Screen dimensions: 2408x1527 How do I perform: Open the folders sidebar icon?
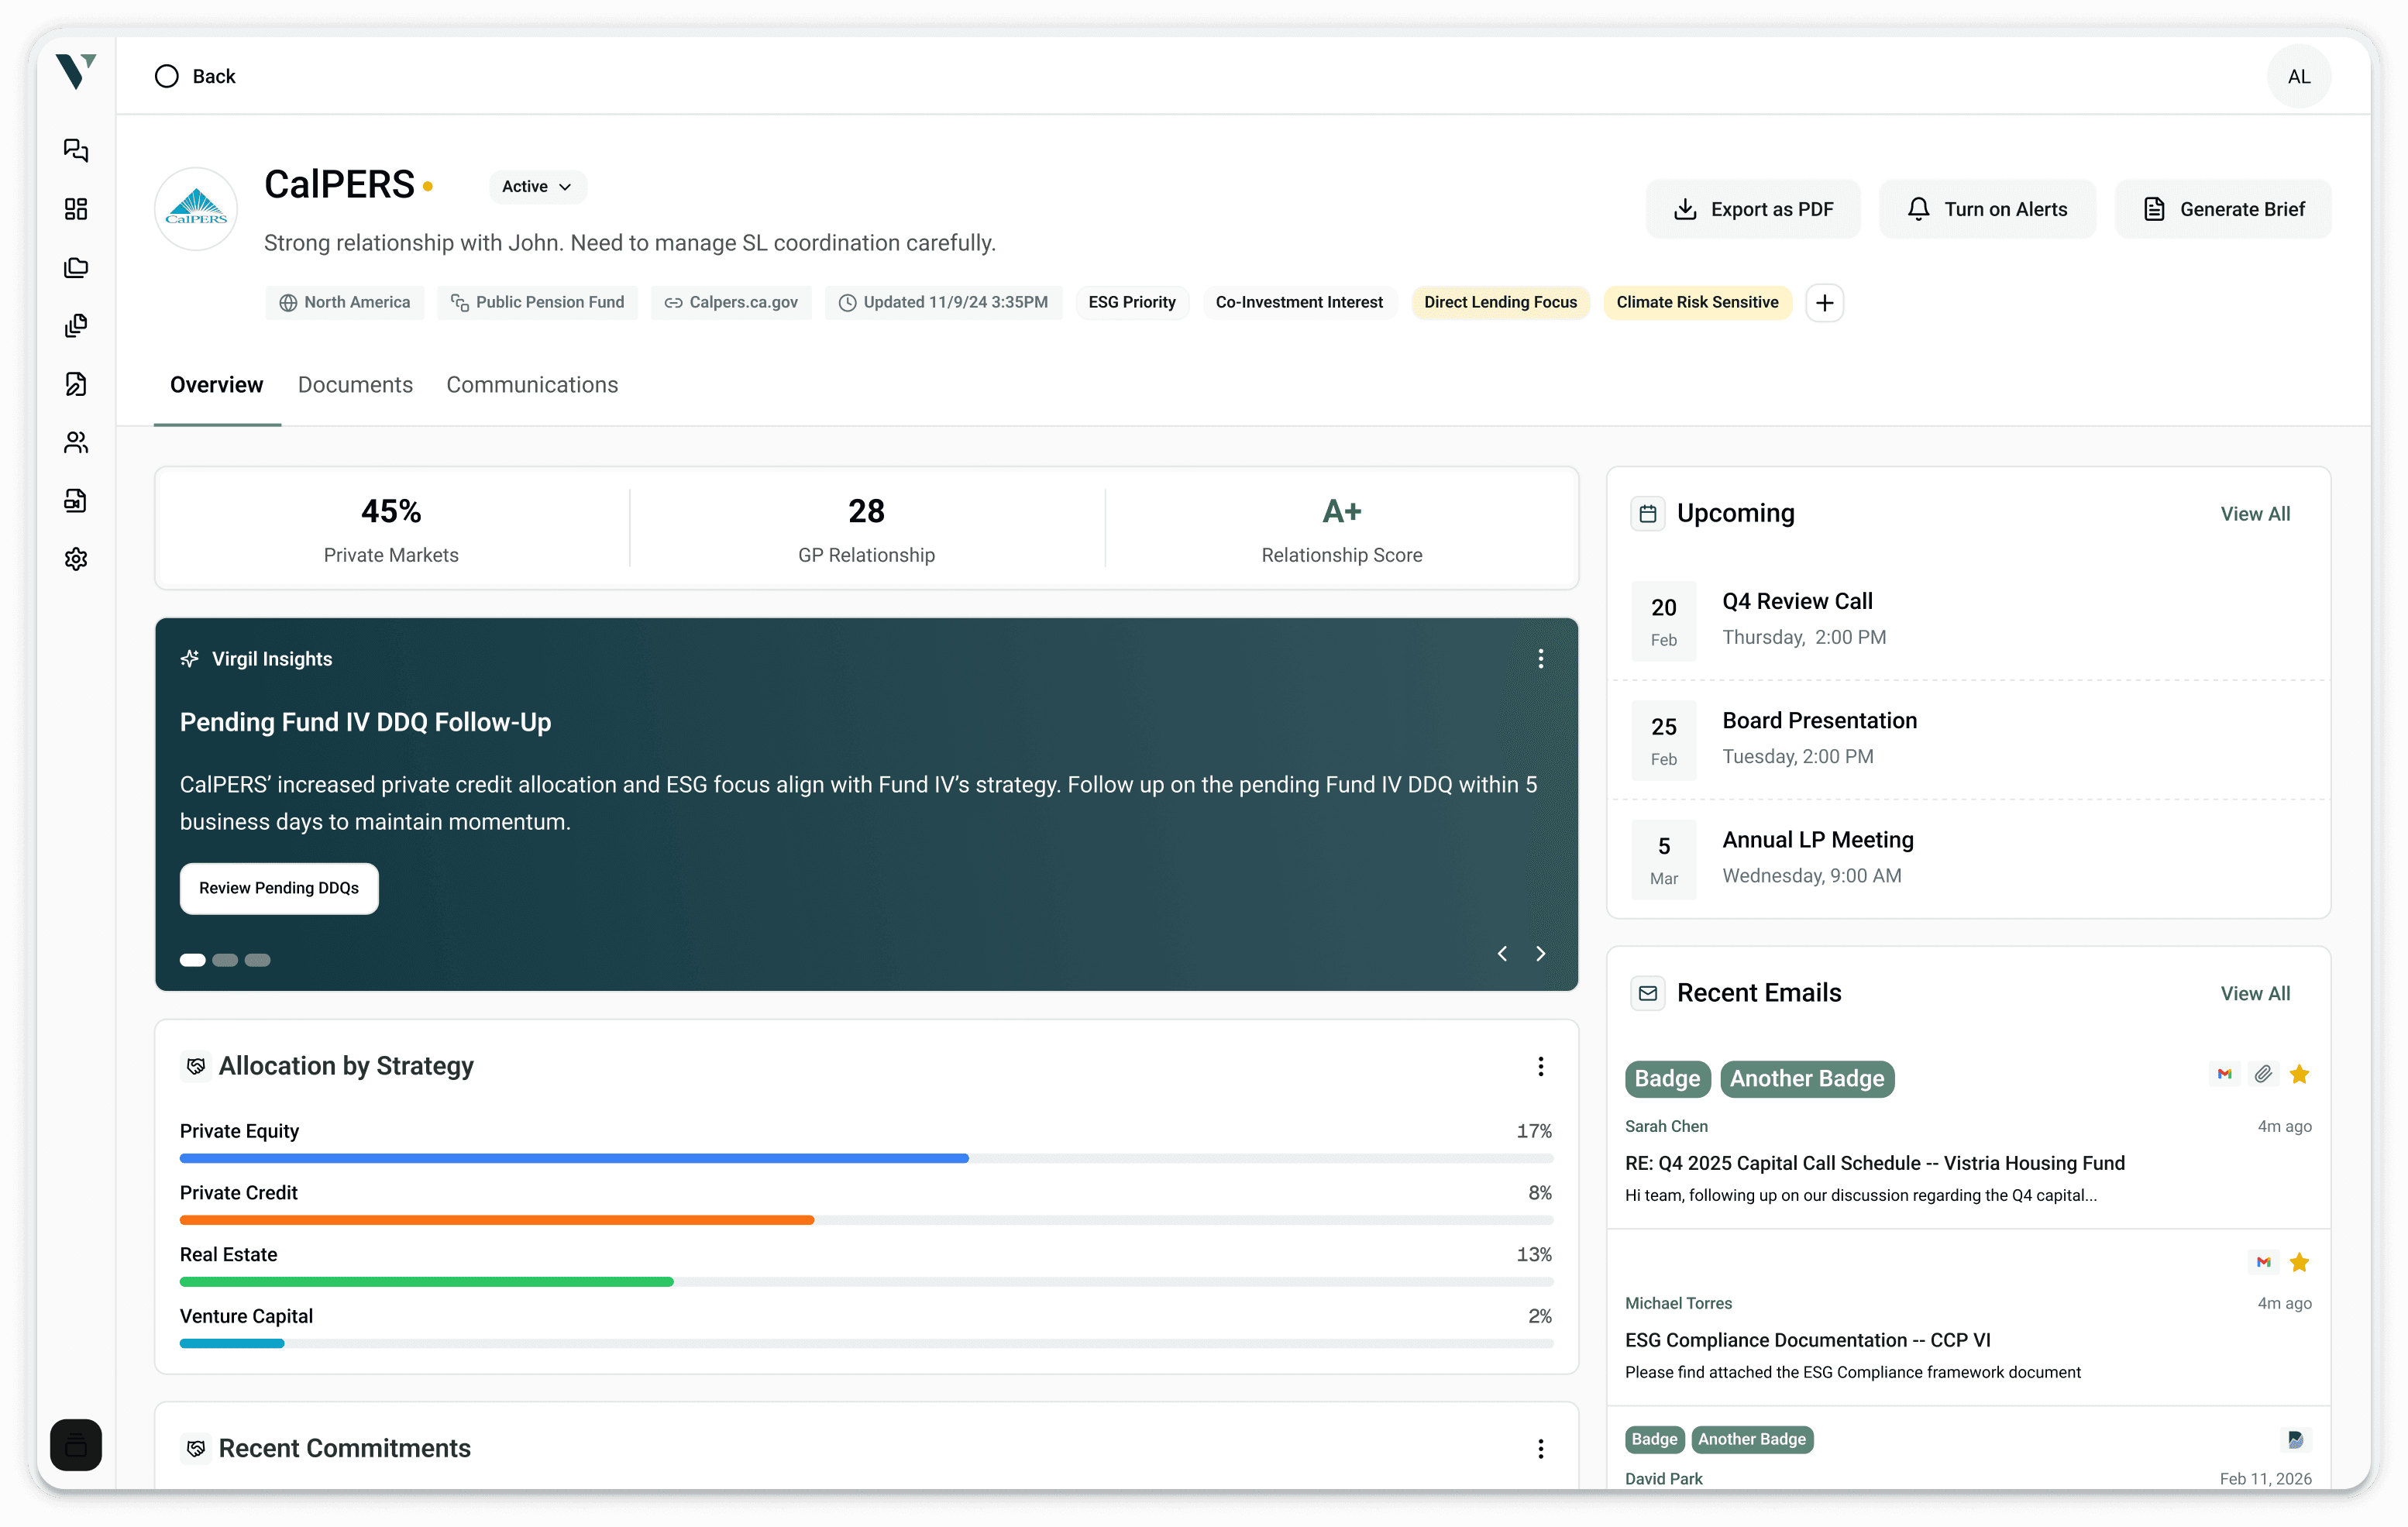tap(76, 267)
